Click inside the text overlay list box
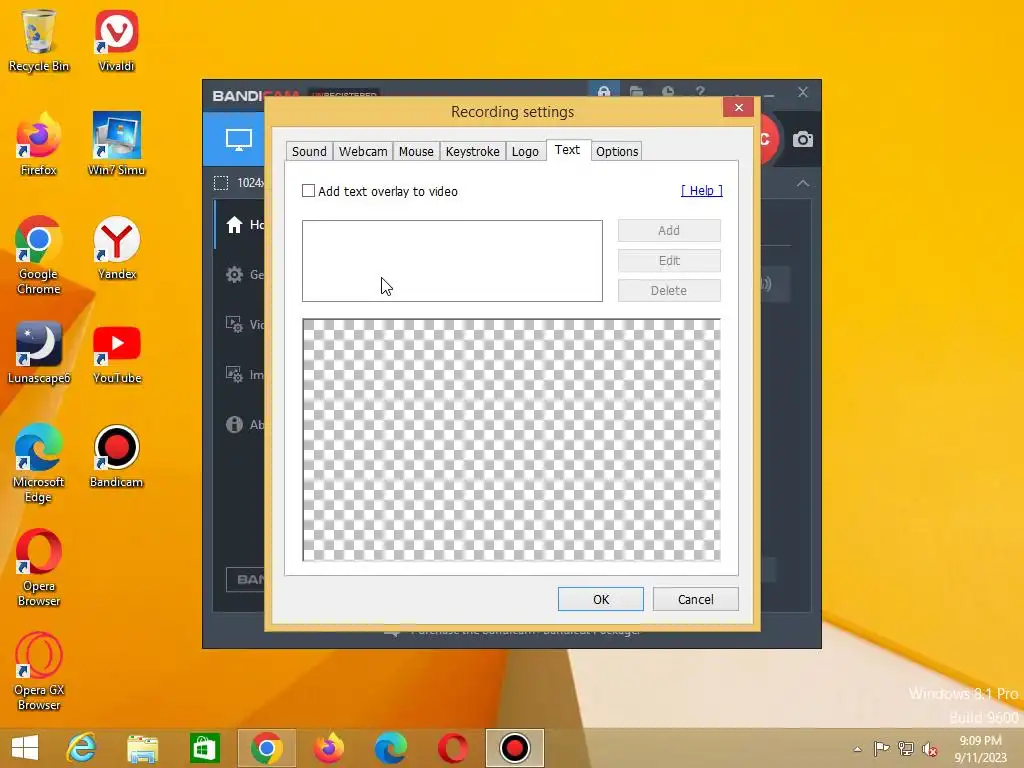Image resolution: width=1024 pixels, height=768 pixels. (452, 261)
